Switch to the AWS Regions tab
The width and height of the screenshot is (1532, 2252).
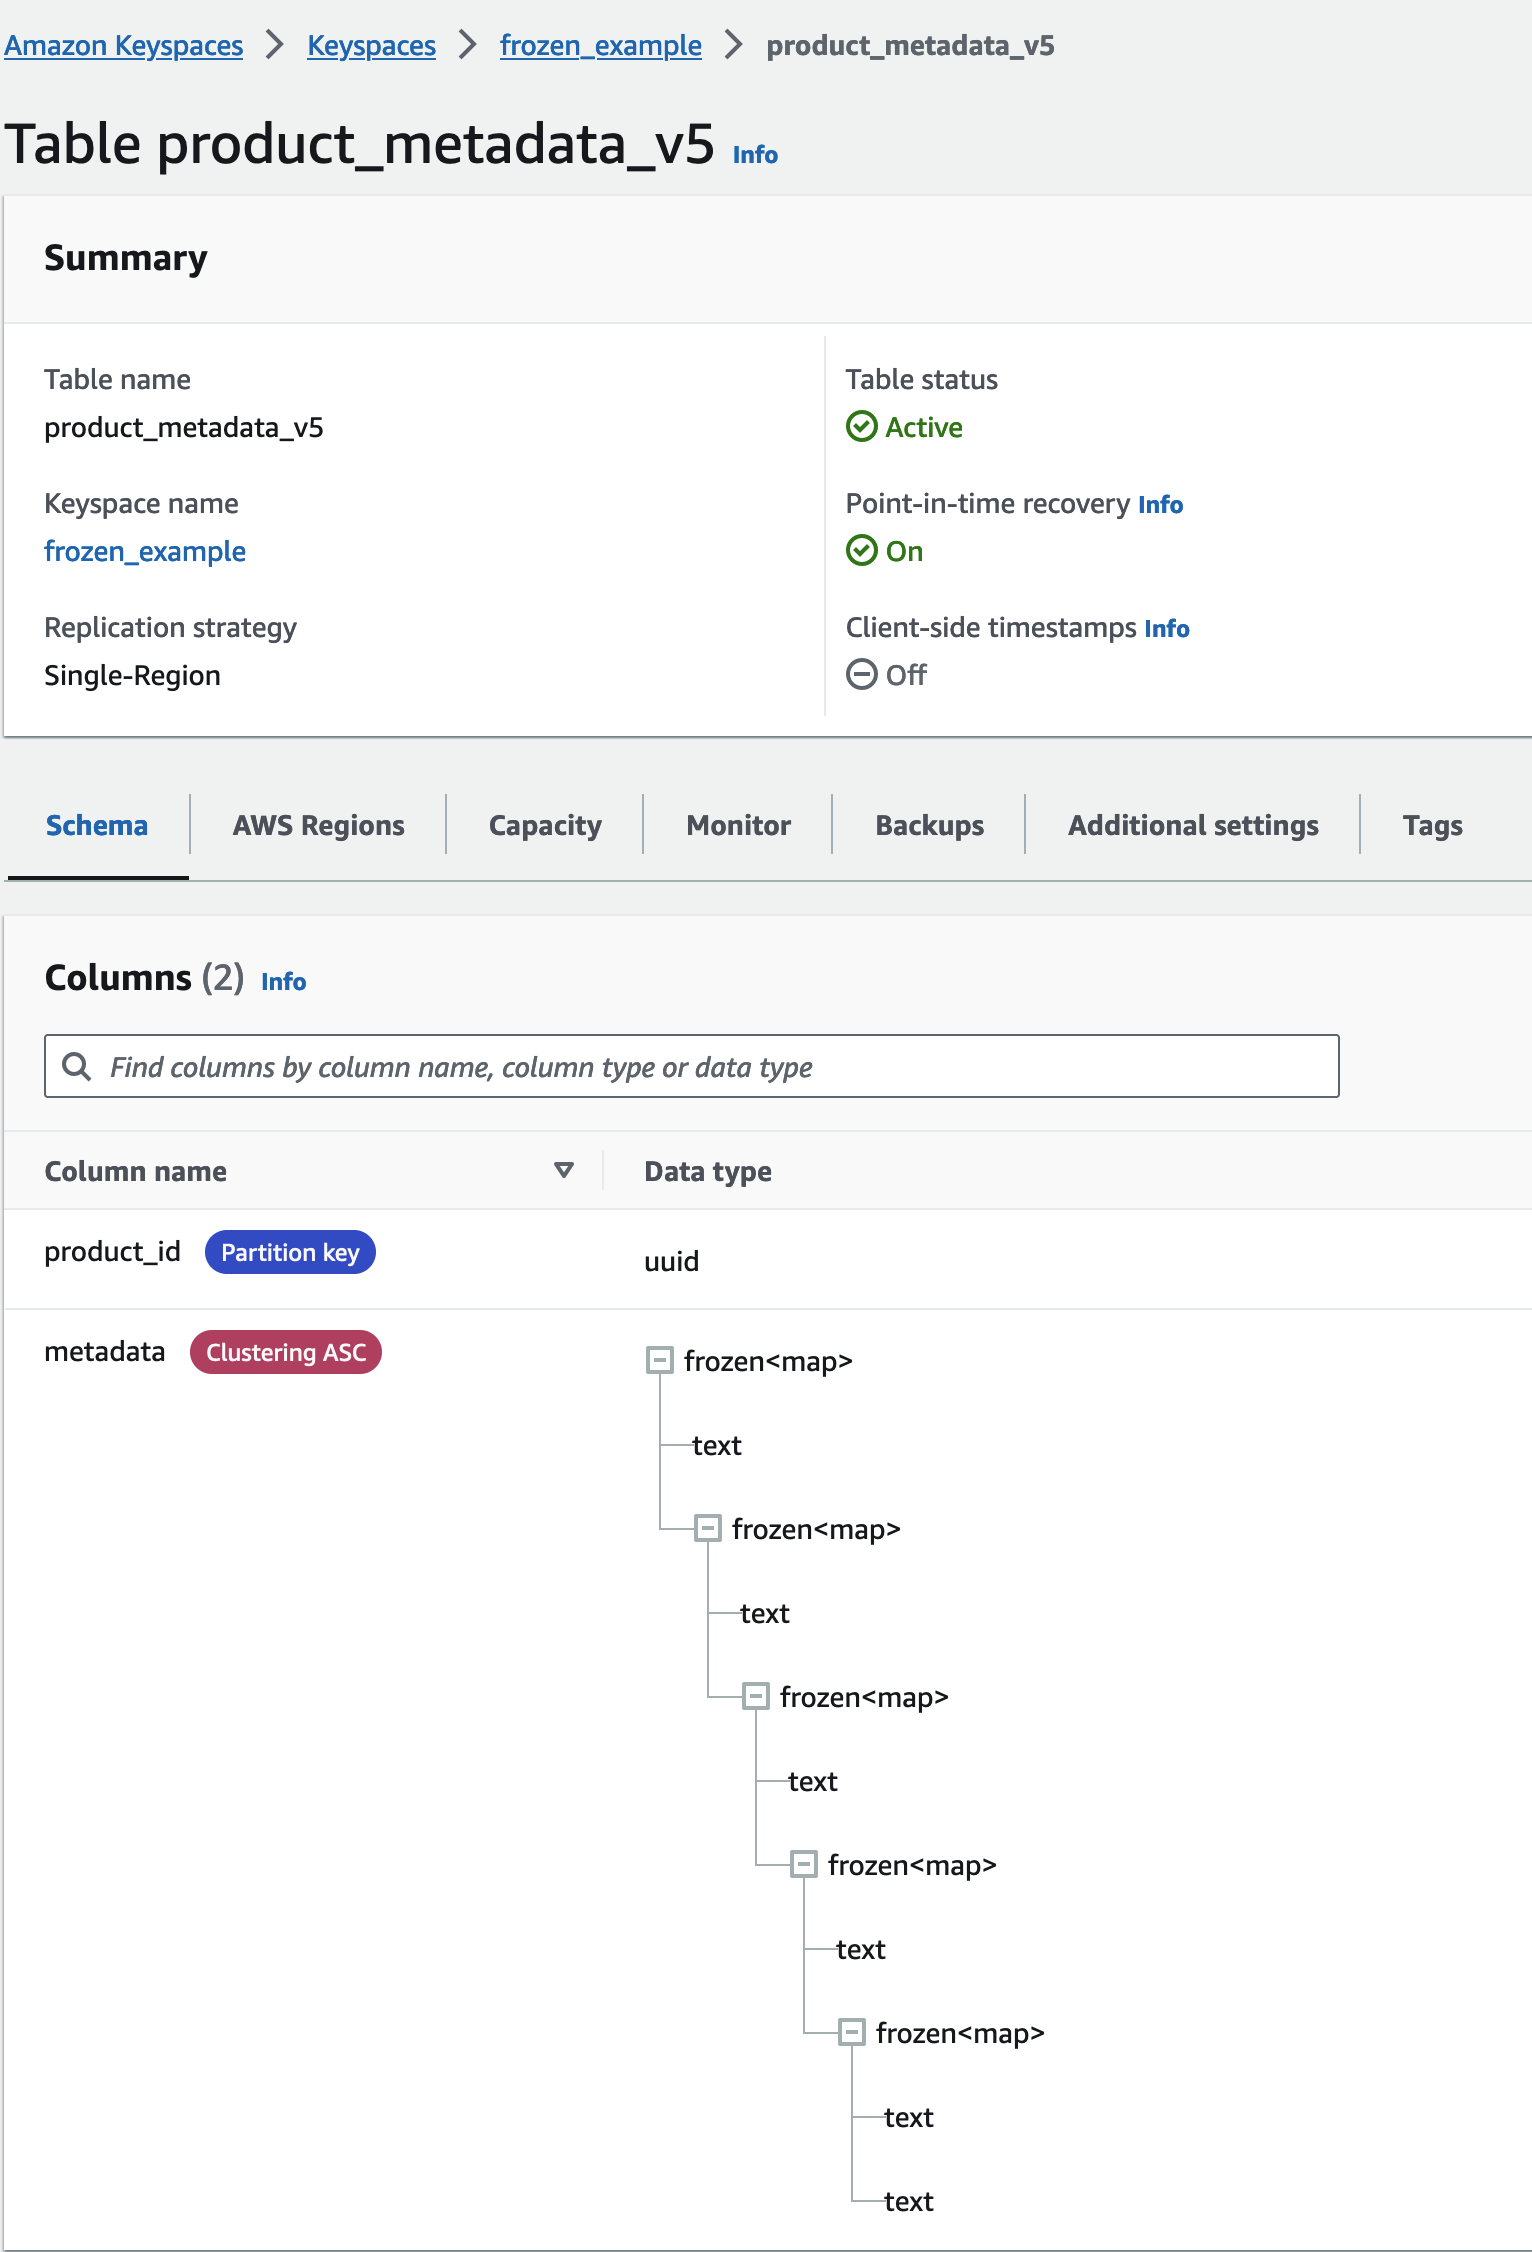tap(318, 825)
